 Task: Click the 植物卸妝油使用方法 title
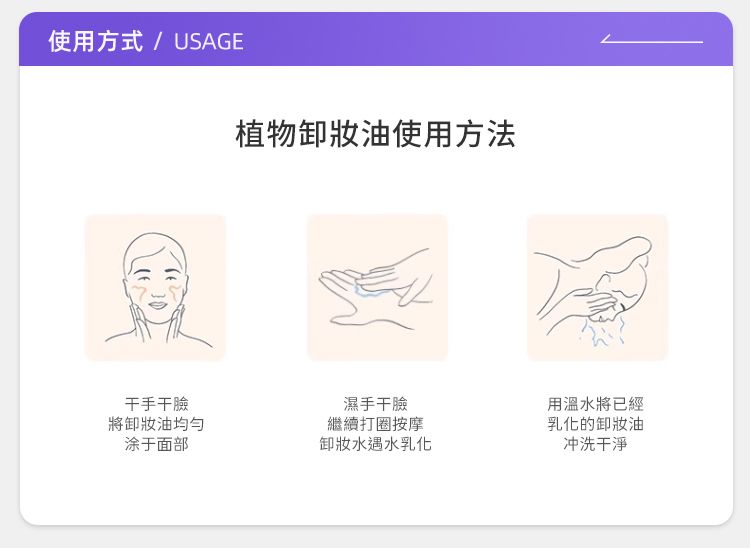(x=375, y=134)
